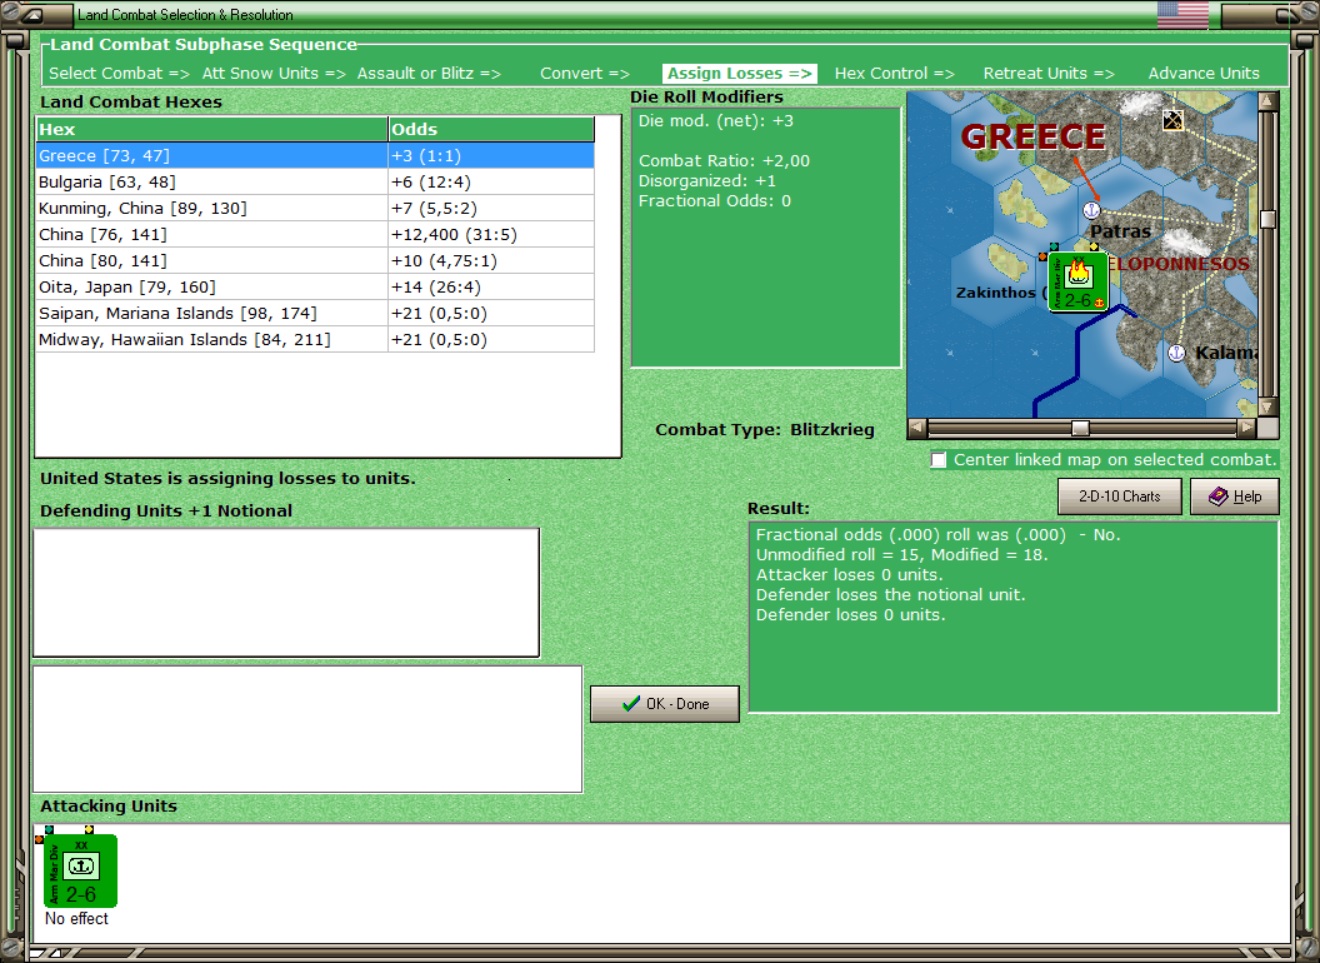Click the empty Defending Units list box
The height and width of the screenshot is (963, 1320).
pos(287,593)
